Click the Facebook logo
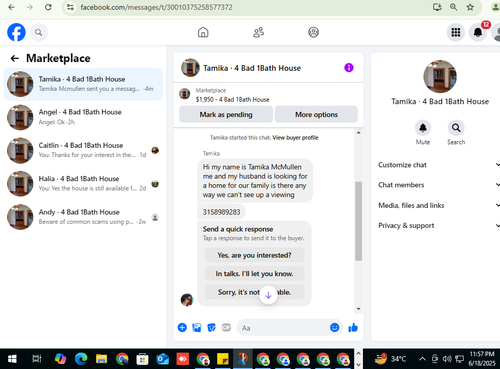 (x=16, y=32)
